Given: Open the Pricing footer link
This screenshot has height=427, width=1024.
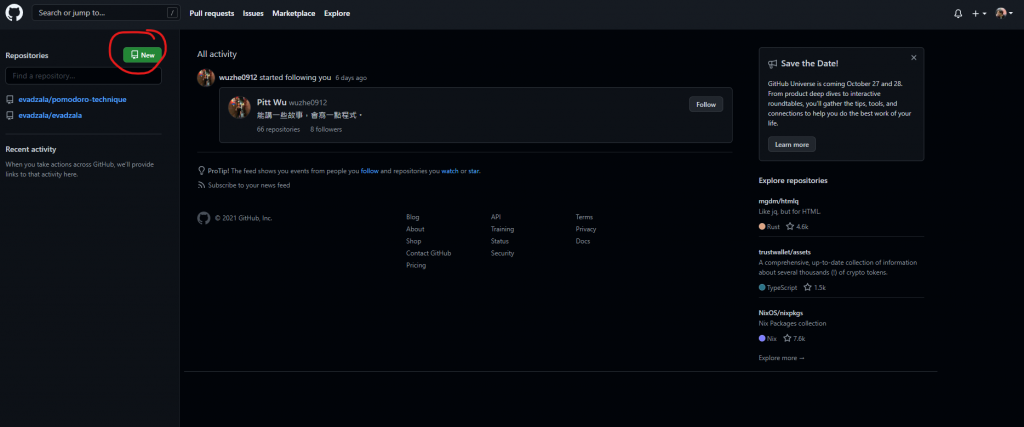Looking at the screenshot, I should (416, 266).
